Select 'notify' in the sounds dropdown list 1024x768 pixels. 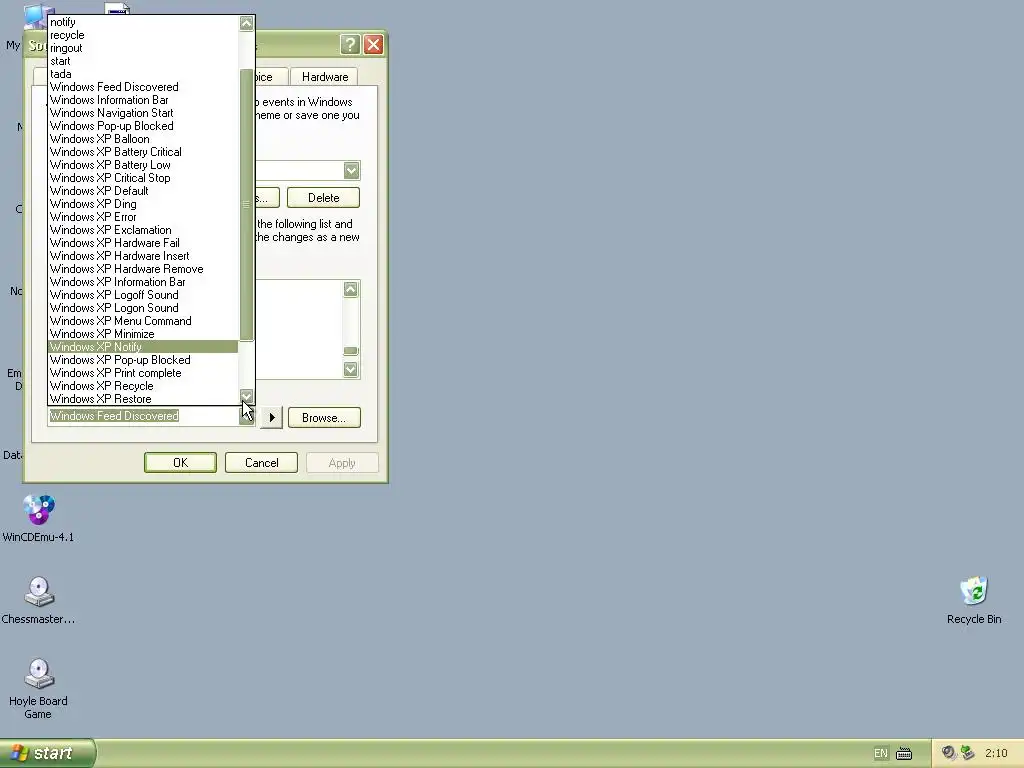coord(144,22)
